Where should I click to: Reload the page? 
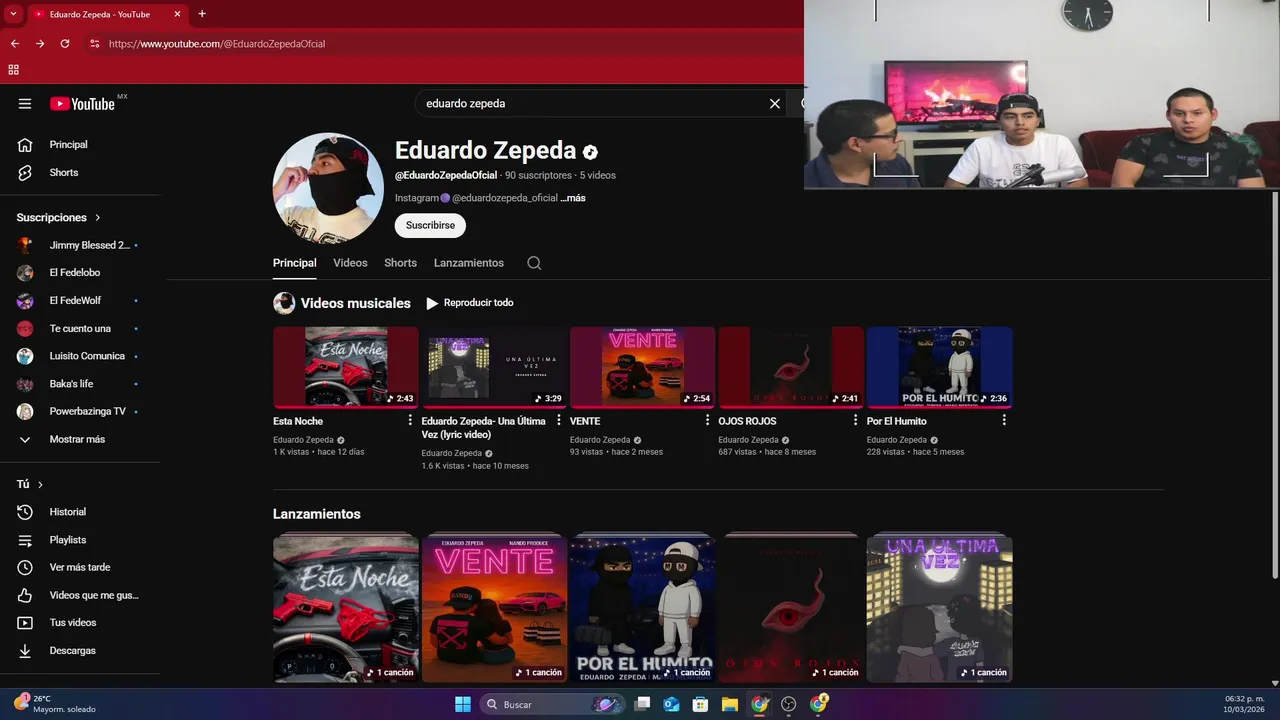point(65,44)
